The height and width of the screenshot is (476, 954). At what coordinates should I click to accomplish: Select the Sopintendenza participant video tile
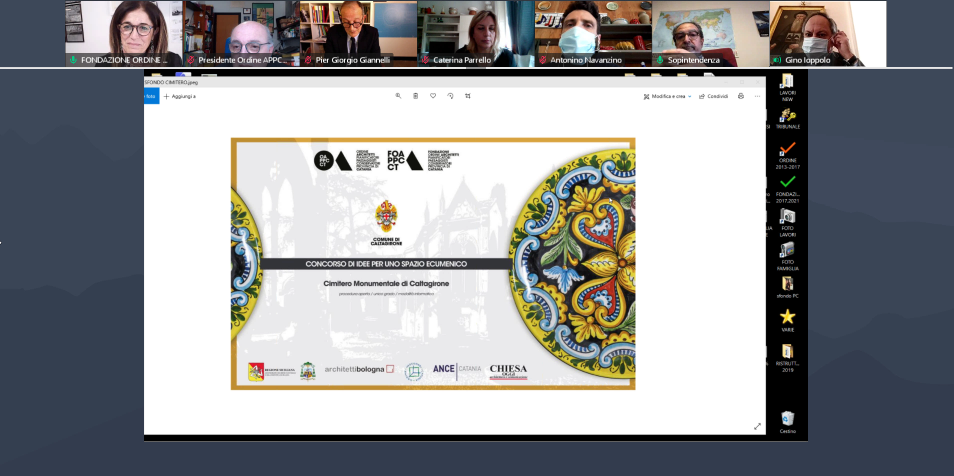pyautogui.click(x=711, y=33)
